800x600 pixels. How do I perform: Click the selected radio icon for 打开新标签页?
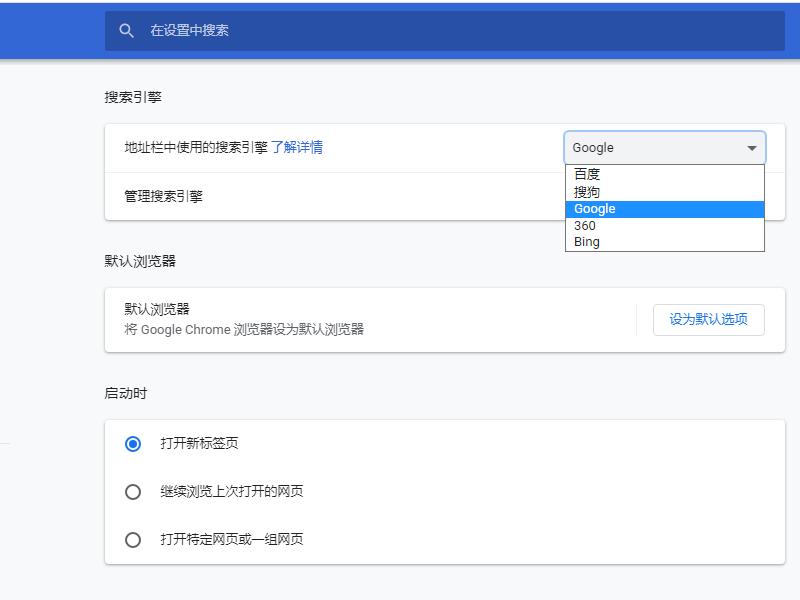(130, 443)
